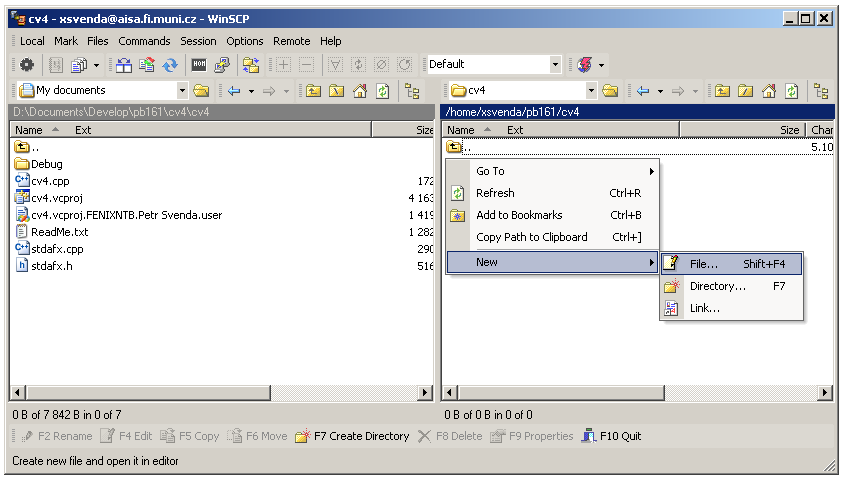Refresh the local panel icon

(x=383, y=91)
